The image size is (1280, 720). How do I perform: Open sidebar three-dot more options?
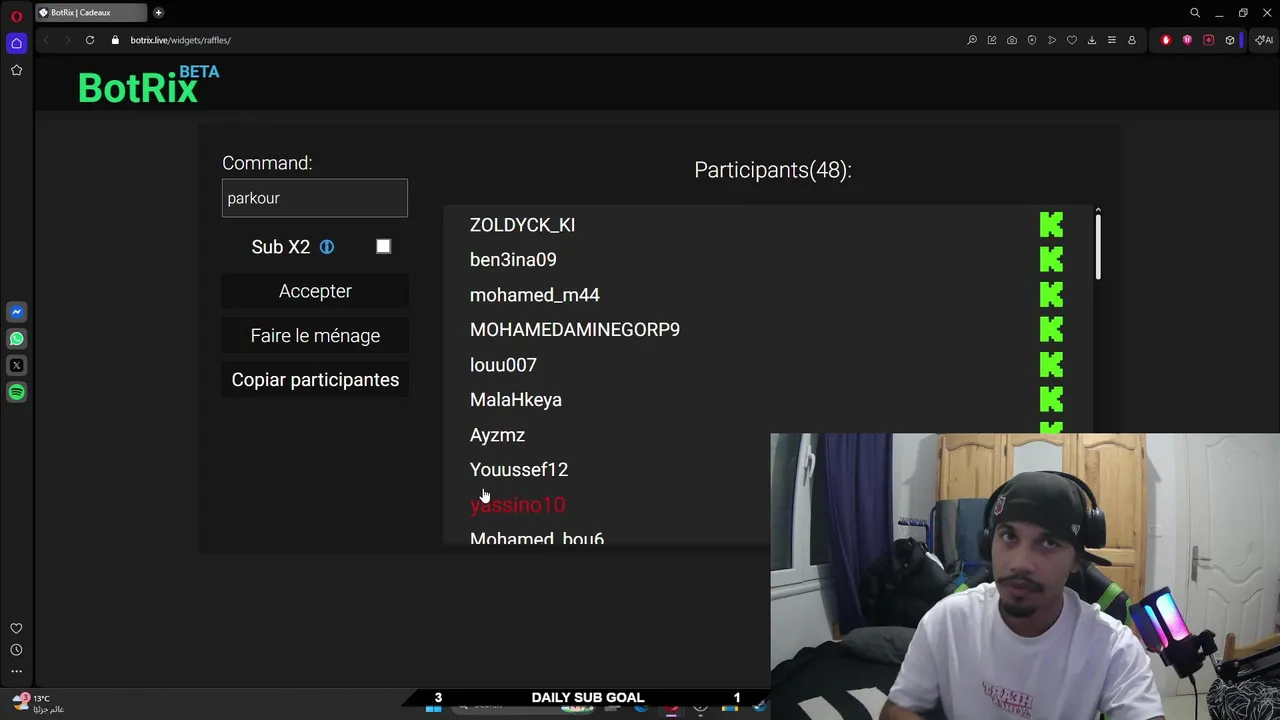coord(16,671)
